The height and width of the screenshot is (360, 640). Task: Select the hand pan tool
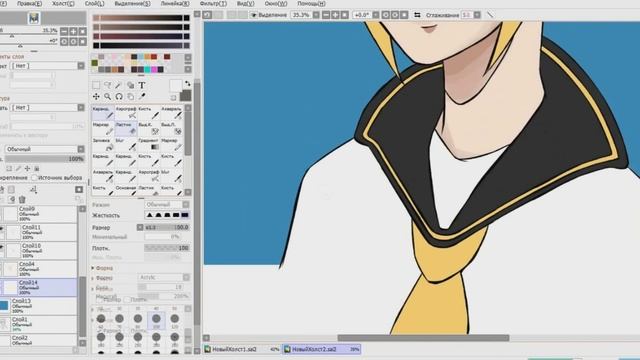coord(130,97)
